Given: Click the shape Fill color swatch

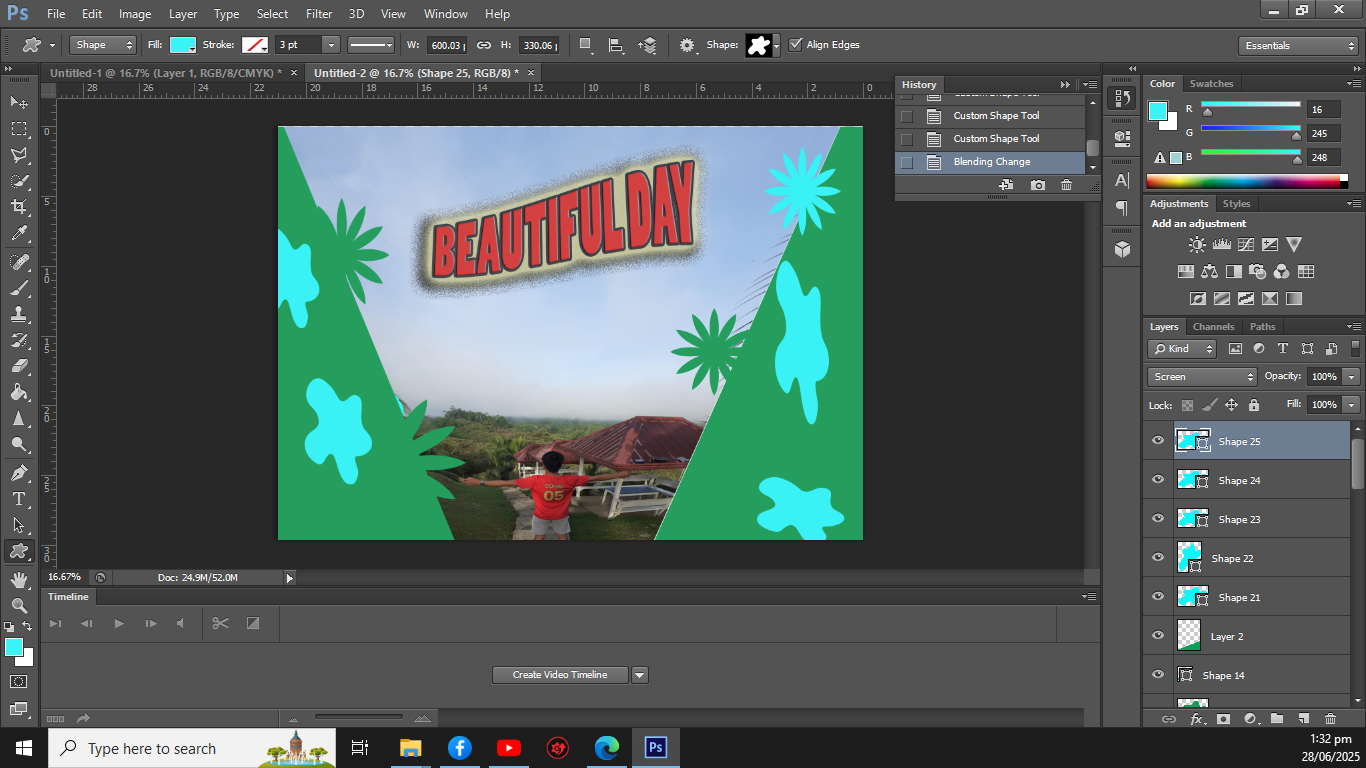Looking at the screenshot, I should [x=183, y=45].
